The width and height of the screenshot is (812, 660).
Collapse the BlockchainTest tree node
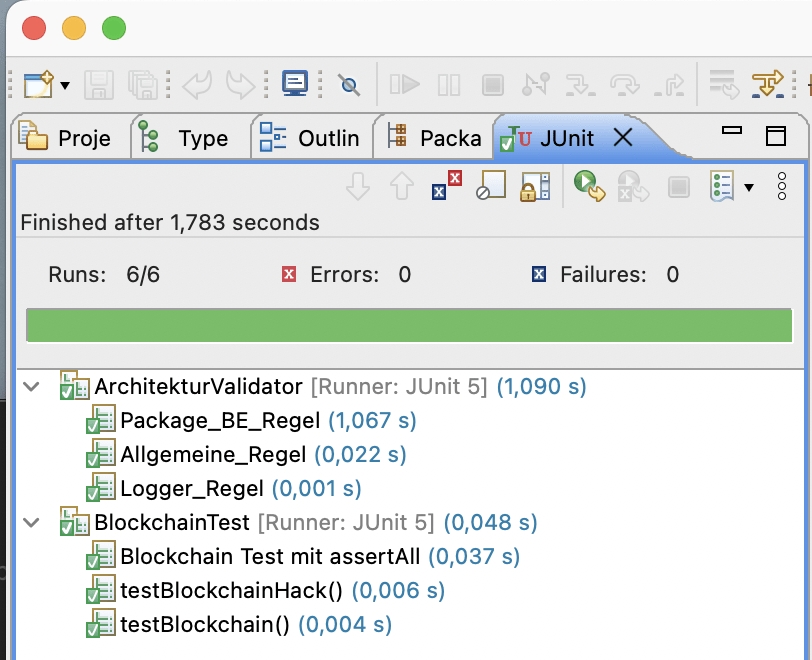click(32, 522)
